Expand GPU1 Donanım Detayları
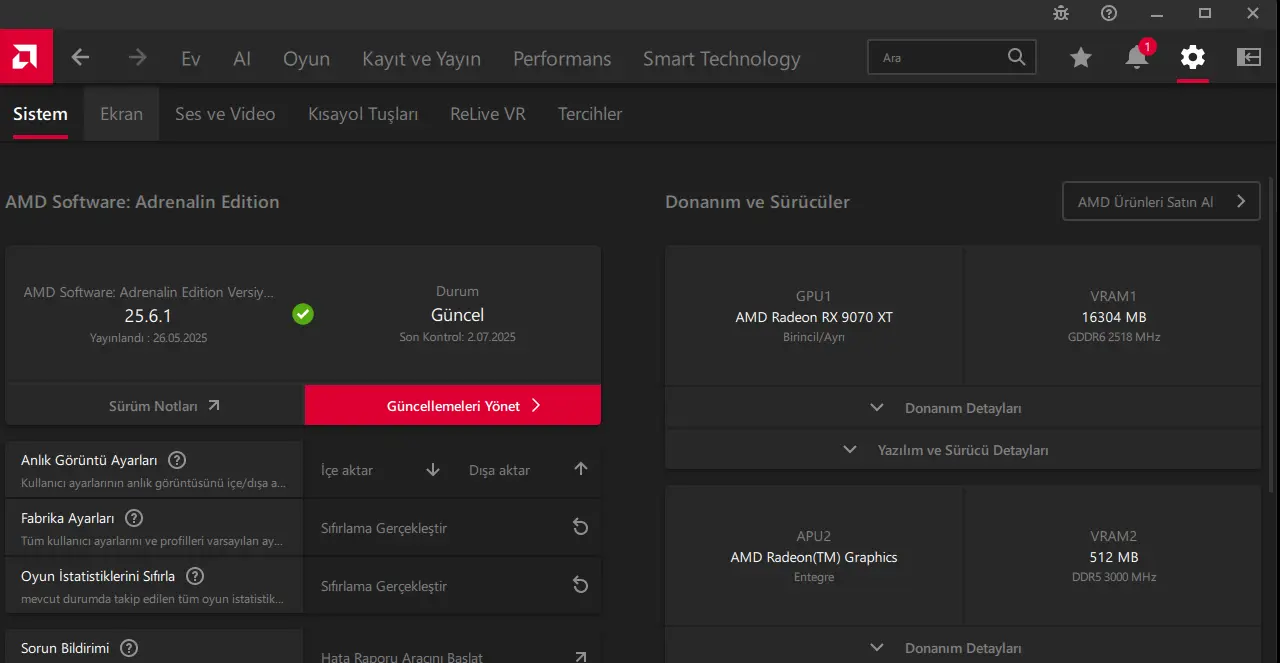The image size is (1280, 663). 963,408
